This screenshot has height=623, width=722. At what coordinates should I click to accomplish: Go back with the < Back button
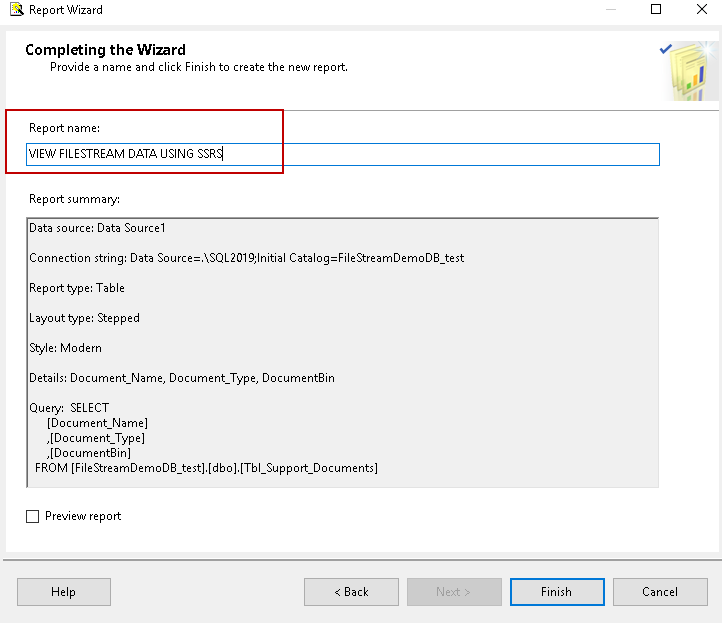pyautogui.click(x=351, y=592)
